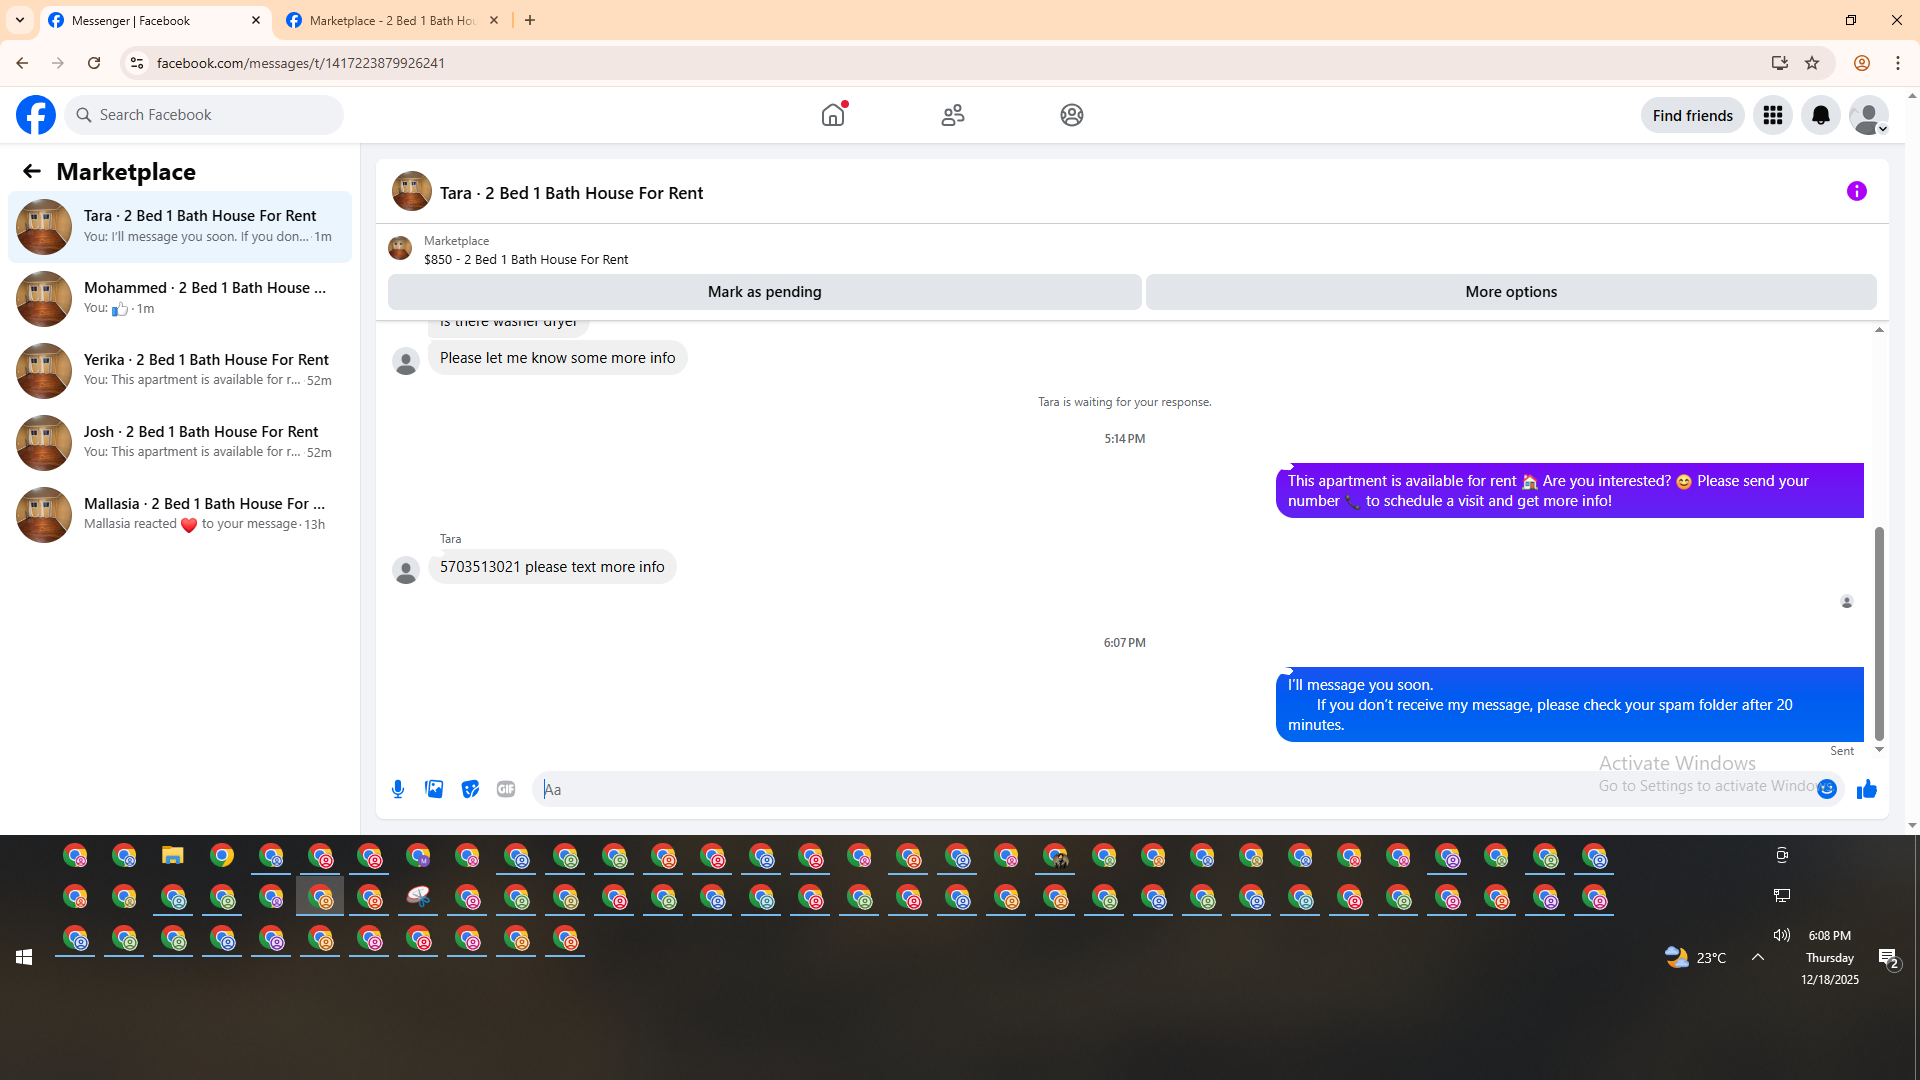Open More options for the listing
The image size is (1920, 1080).
pos(1511,292)
